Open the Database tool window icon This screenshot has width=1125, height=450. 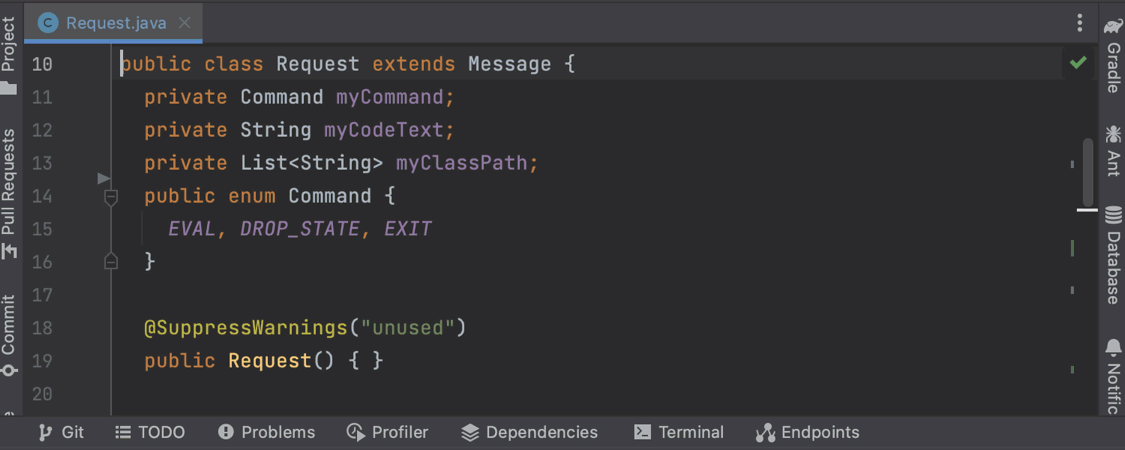(1113, 212)
